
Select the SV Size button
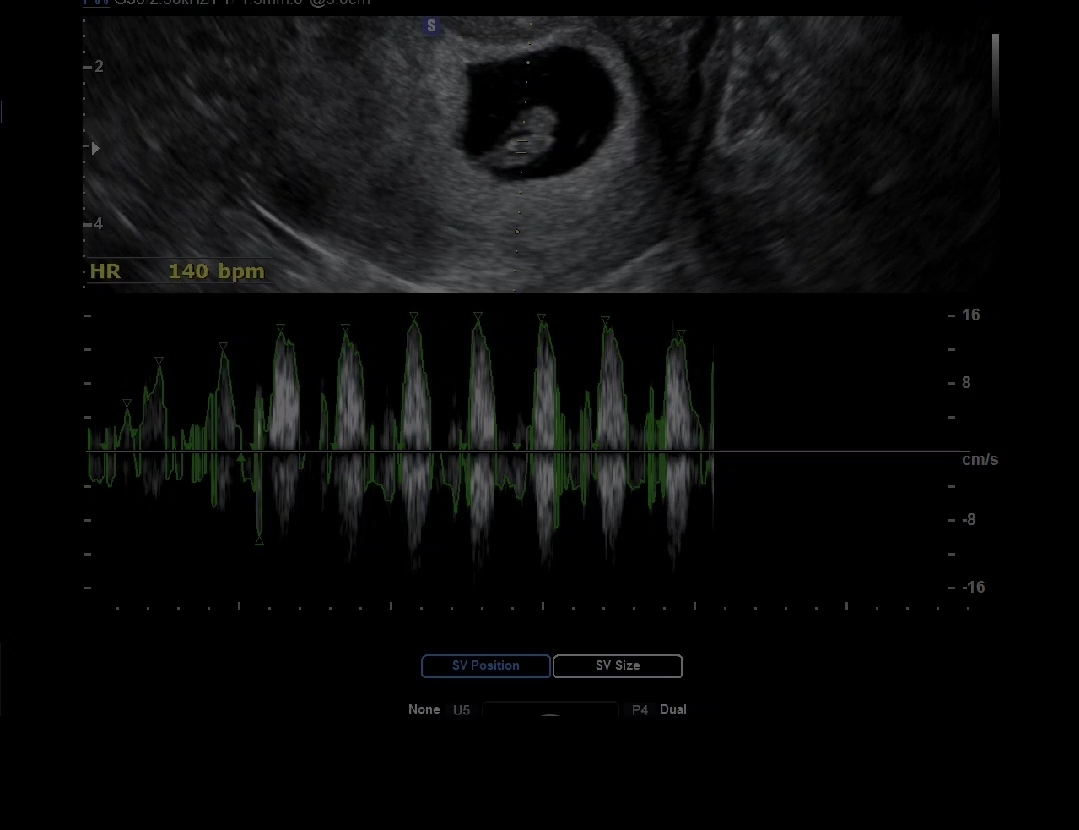(617, 666)
